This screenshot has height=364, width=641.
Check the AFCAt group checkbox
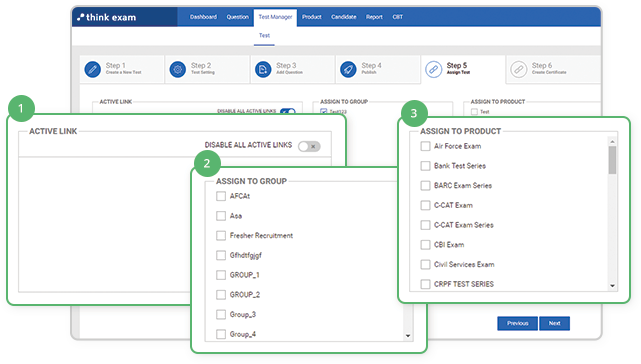click(221, 196)
